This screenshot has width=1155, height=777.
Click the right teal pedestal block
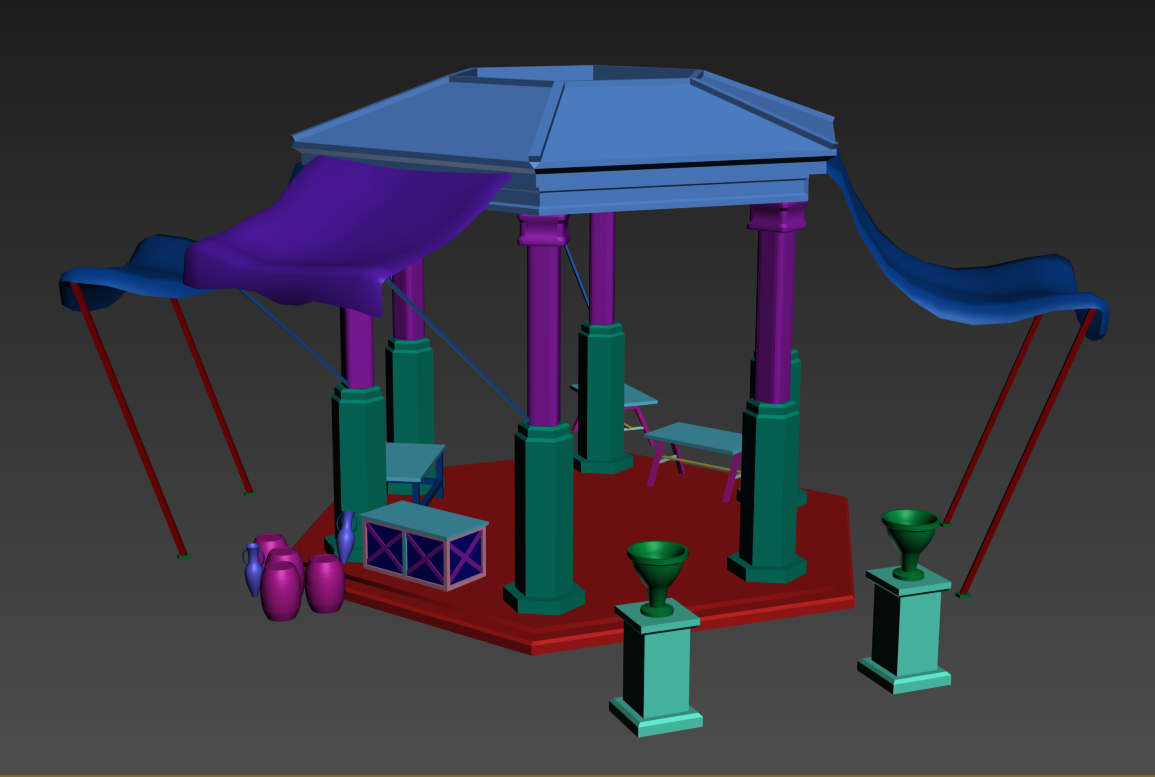(x=908, y=630)
